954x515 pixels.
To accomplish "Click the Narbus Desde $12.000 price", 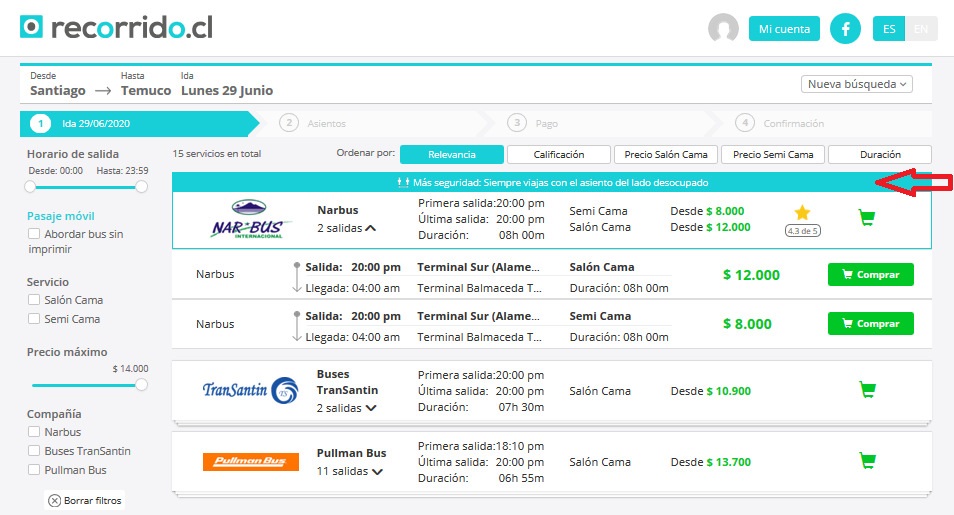I will (x=710, y=227).
